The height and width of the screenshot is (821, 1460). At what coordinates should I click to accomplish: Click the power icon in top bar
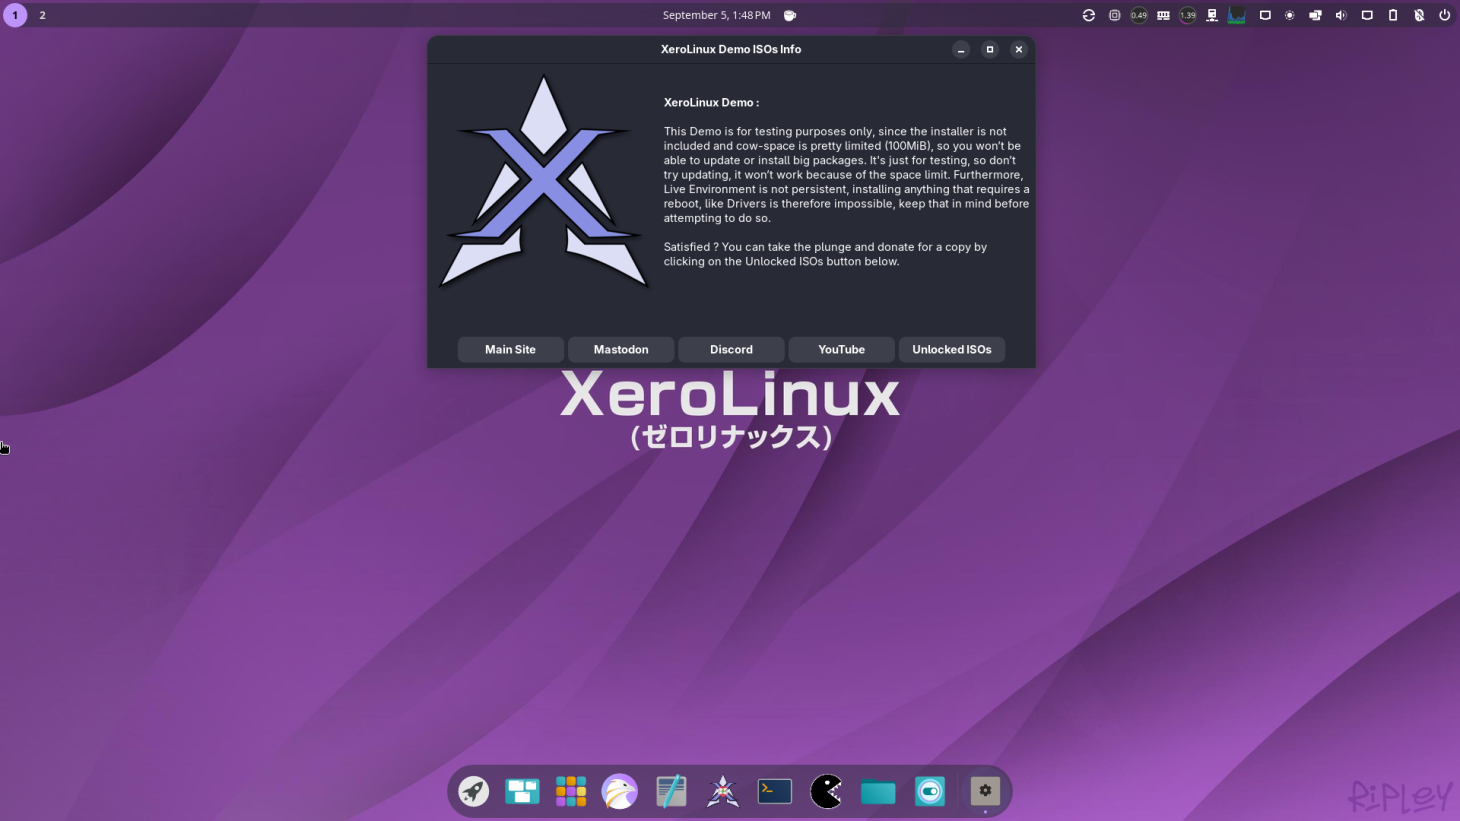(1444, 15)
